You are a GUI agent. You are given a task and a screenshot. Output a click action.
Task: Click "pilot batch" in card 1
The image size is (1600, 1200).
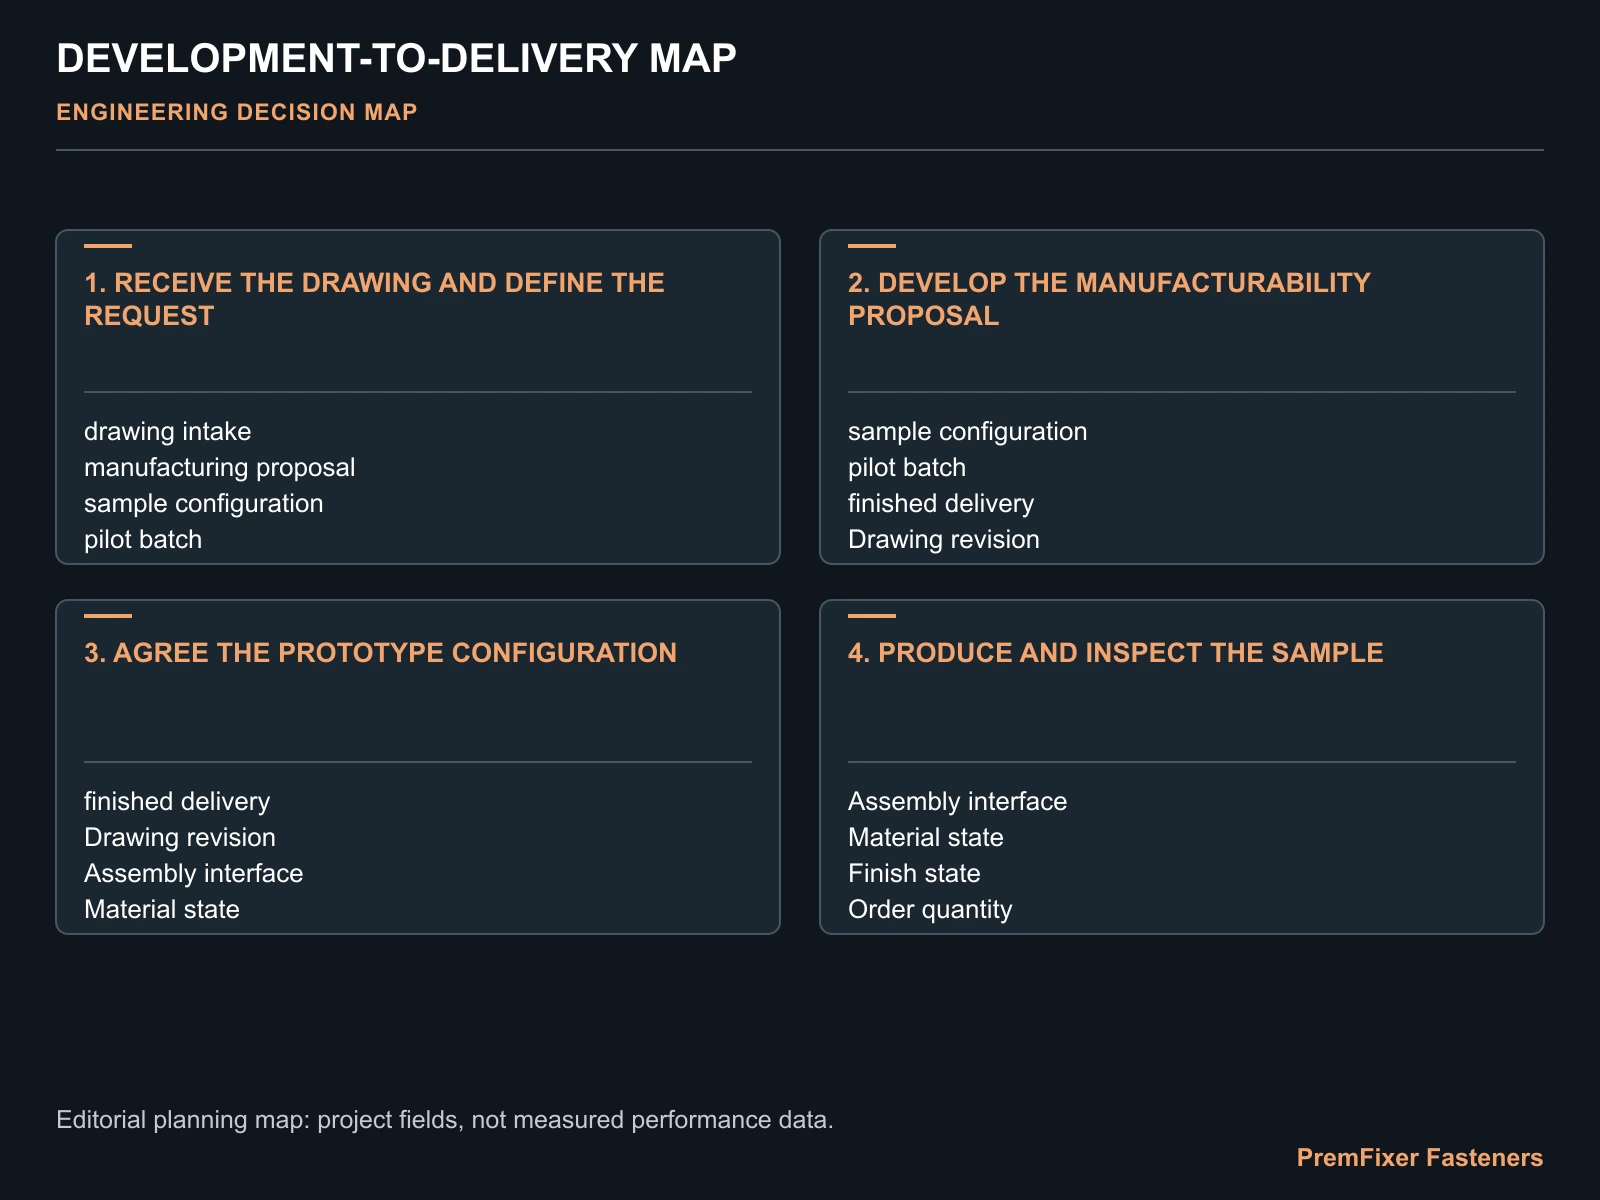143,540
